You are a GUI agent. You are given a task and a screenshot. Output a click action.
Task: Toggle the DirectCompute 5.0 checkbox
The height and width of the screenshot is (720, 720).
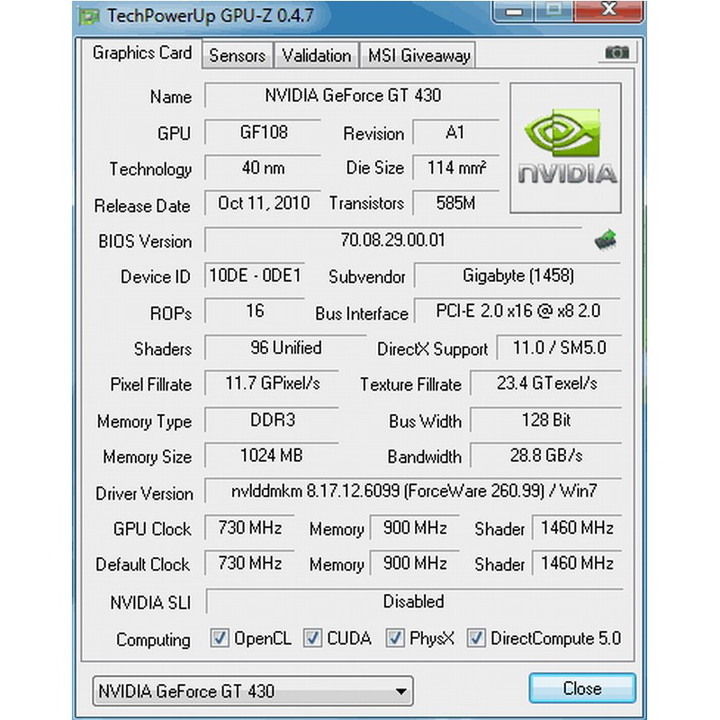point(476,638)
